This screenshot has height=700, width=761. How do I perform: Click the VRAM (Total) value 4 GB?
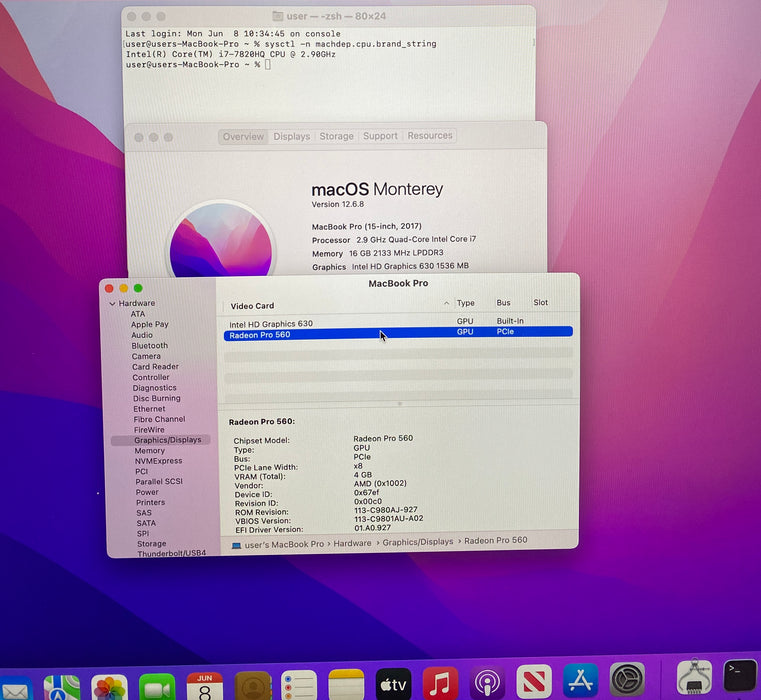[x=363, y=475]
